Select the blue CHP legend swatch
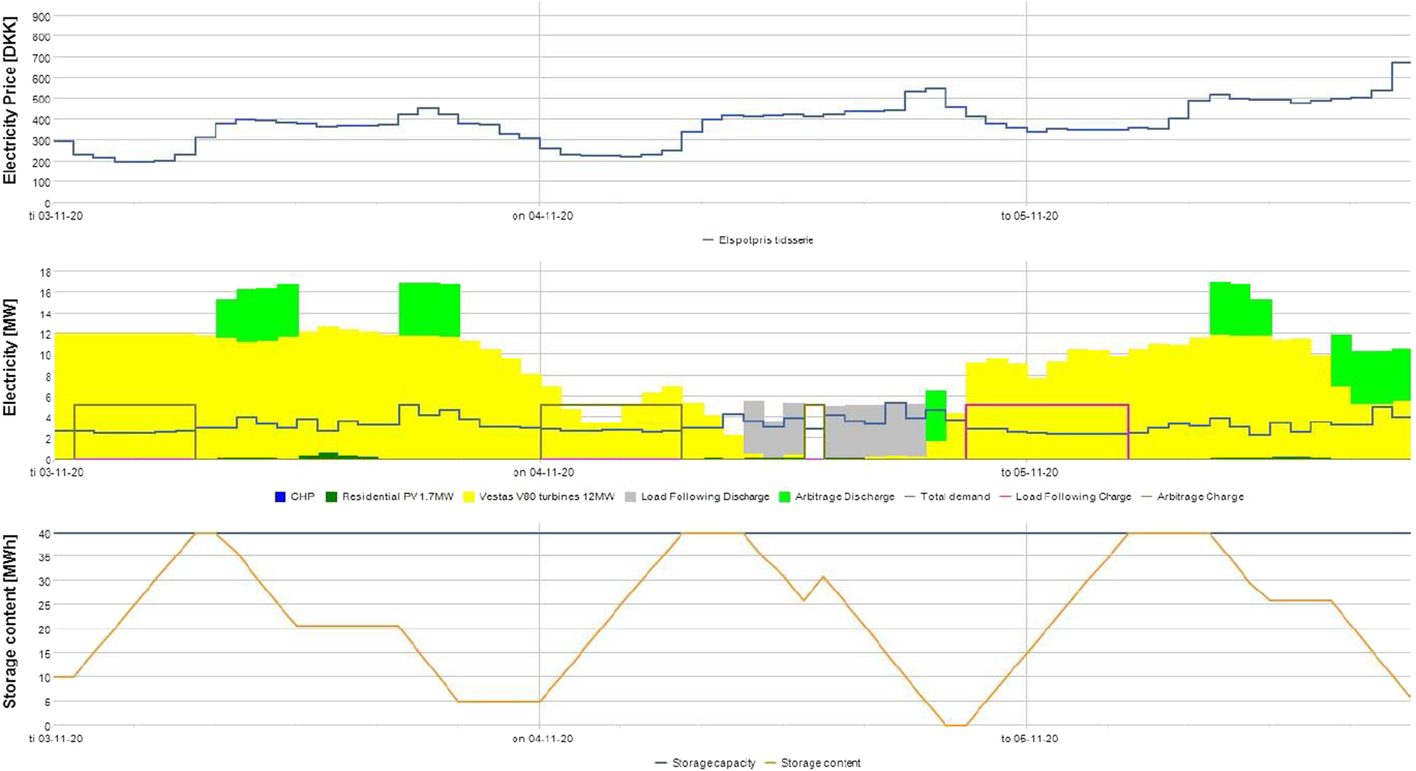The width and height of the screenshot is (1416, 771). click(281, 496)
